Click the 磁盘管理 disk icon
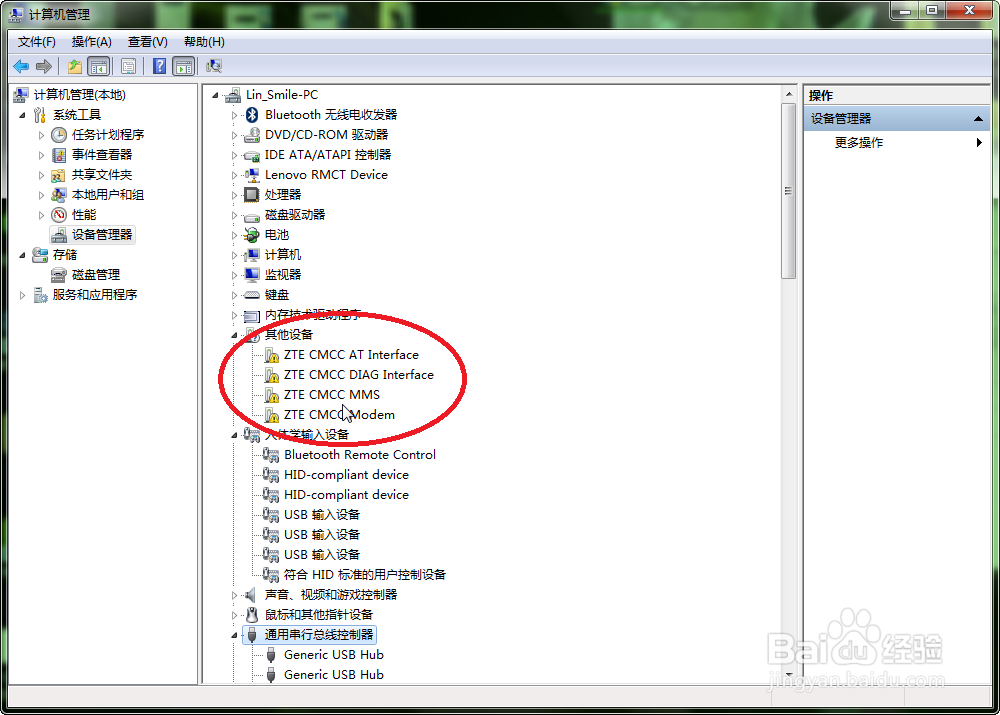 point(59,275)
